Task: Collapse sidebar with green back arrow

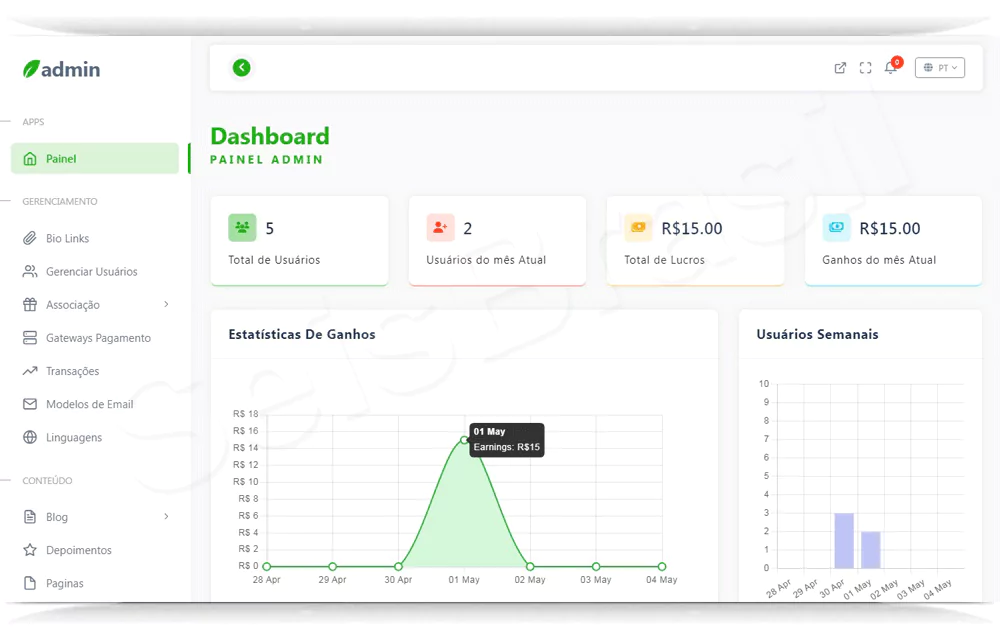Action: click(242, 68)
